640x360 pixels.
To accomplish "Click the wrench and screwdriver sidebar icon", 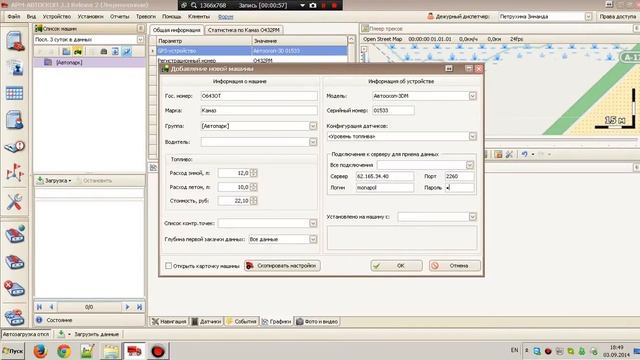I will (14, 202).
